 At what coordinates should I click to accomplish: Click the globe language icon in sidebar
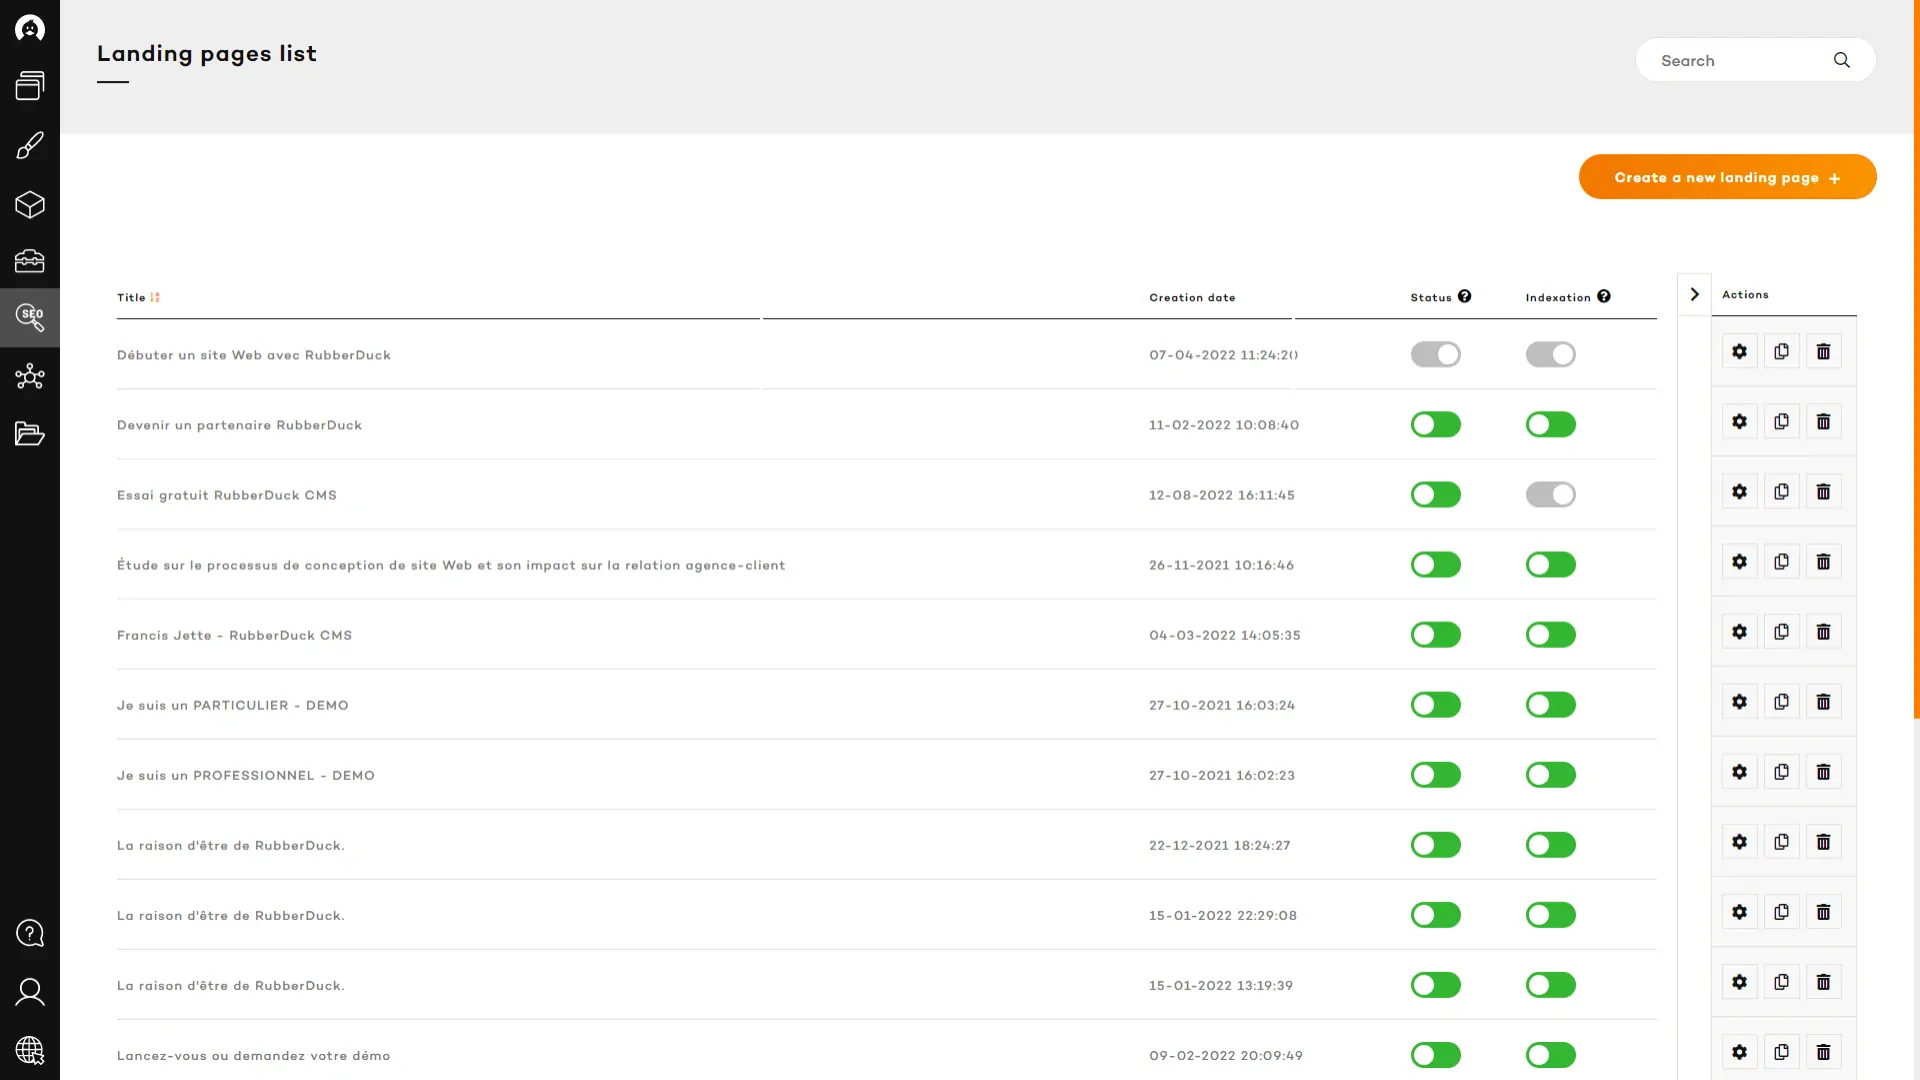pyautogui.click(x=30, y=1050)
